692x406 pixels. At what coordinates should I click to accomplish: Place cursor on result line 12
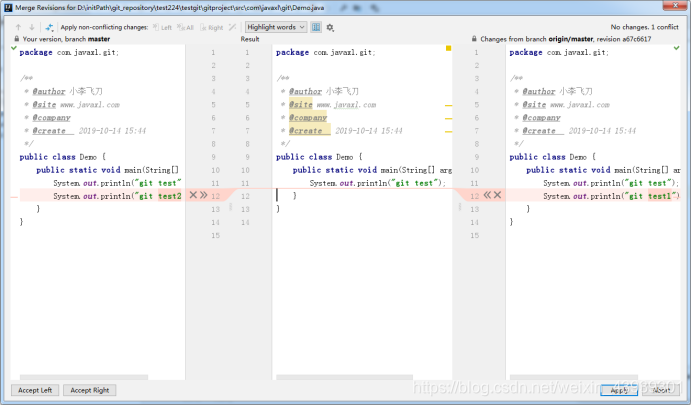click(x=362, y=195)
